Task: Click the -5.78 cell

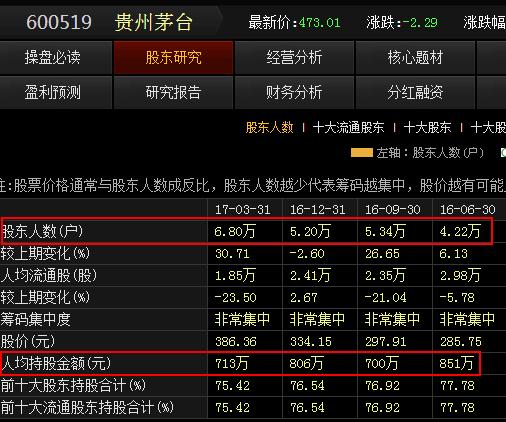Action: click(457, 297)
